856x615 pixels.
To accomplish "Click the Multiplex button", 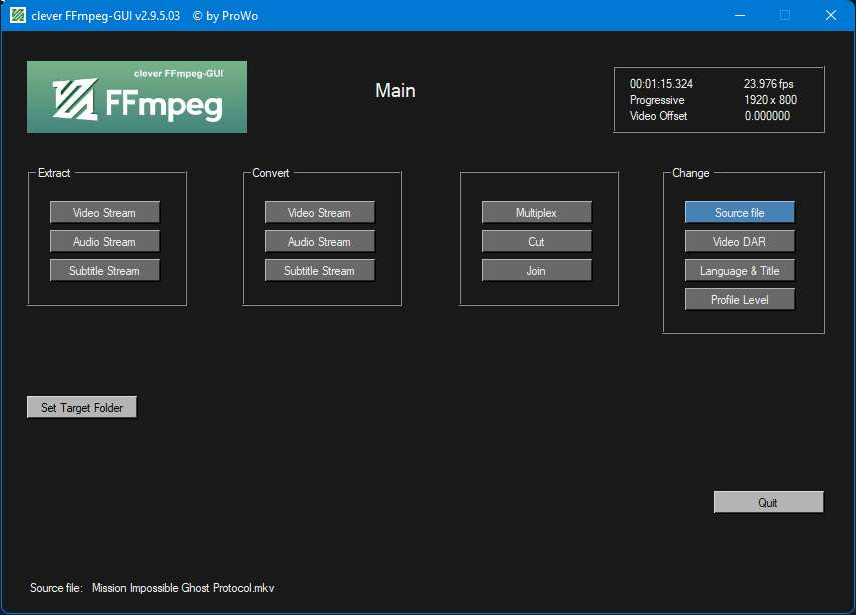I will (536, 212).
